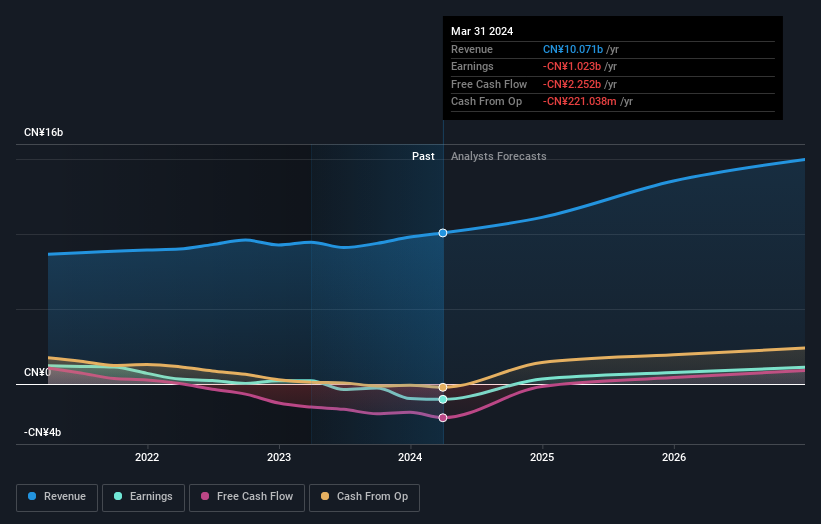Click the blue Revenue data point marker
This screenshot has width=821, height=524.
point(443,233)
